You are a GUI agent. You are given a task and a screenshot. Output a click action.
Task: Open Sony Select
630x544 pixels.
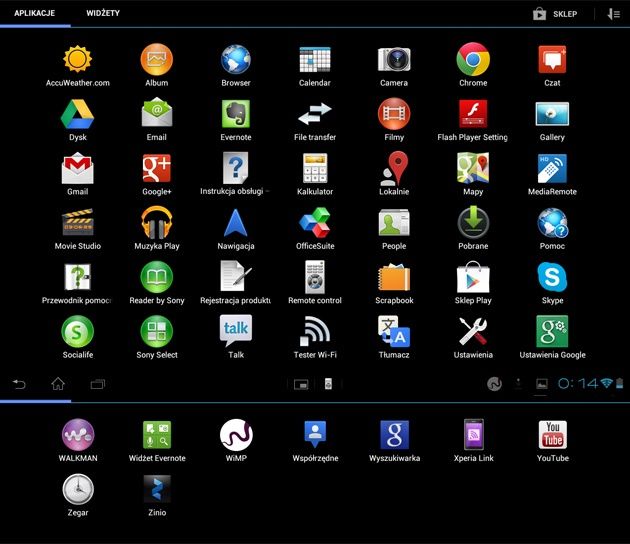tap(157, 332)
